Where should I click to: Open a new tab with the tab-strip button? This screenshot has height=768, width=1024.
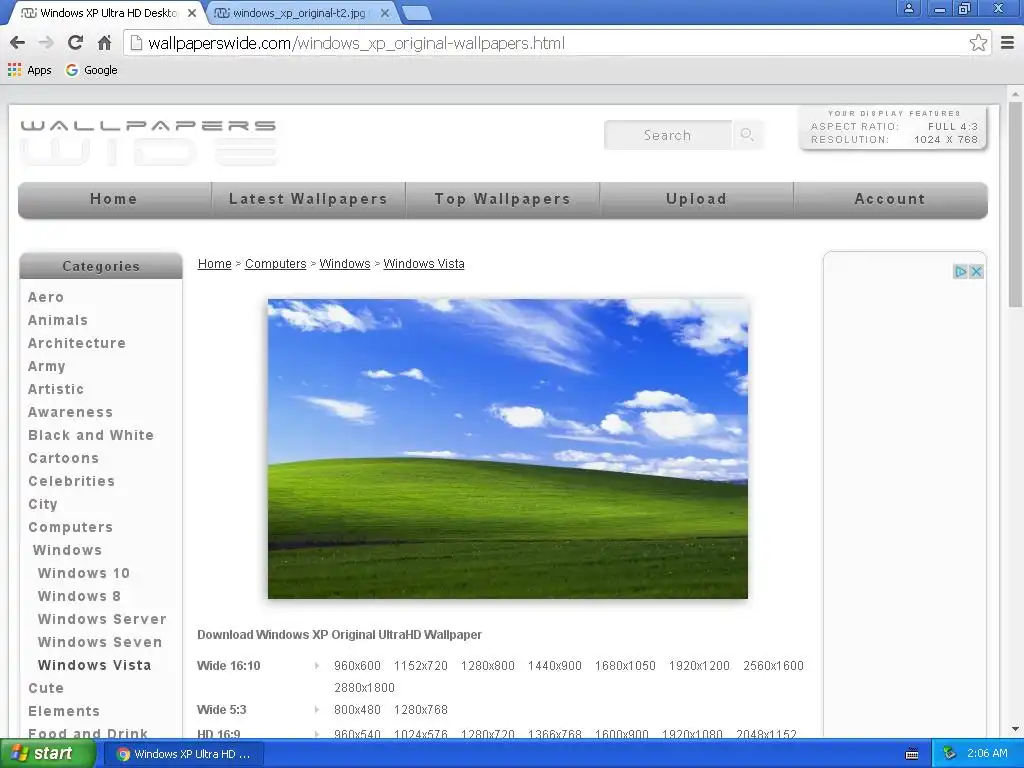tap(416, 13)
